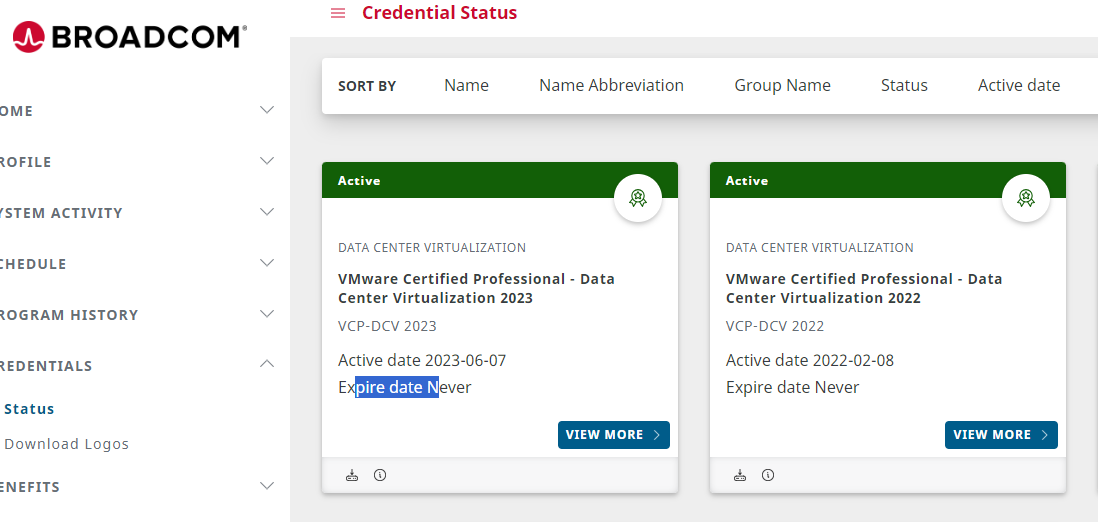Viewport: 1098px width, 522px height.
Task: Click the title ending 'Center Virtualization 2022'
Action: pyautogui.click(x=864, y=289)
